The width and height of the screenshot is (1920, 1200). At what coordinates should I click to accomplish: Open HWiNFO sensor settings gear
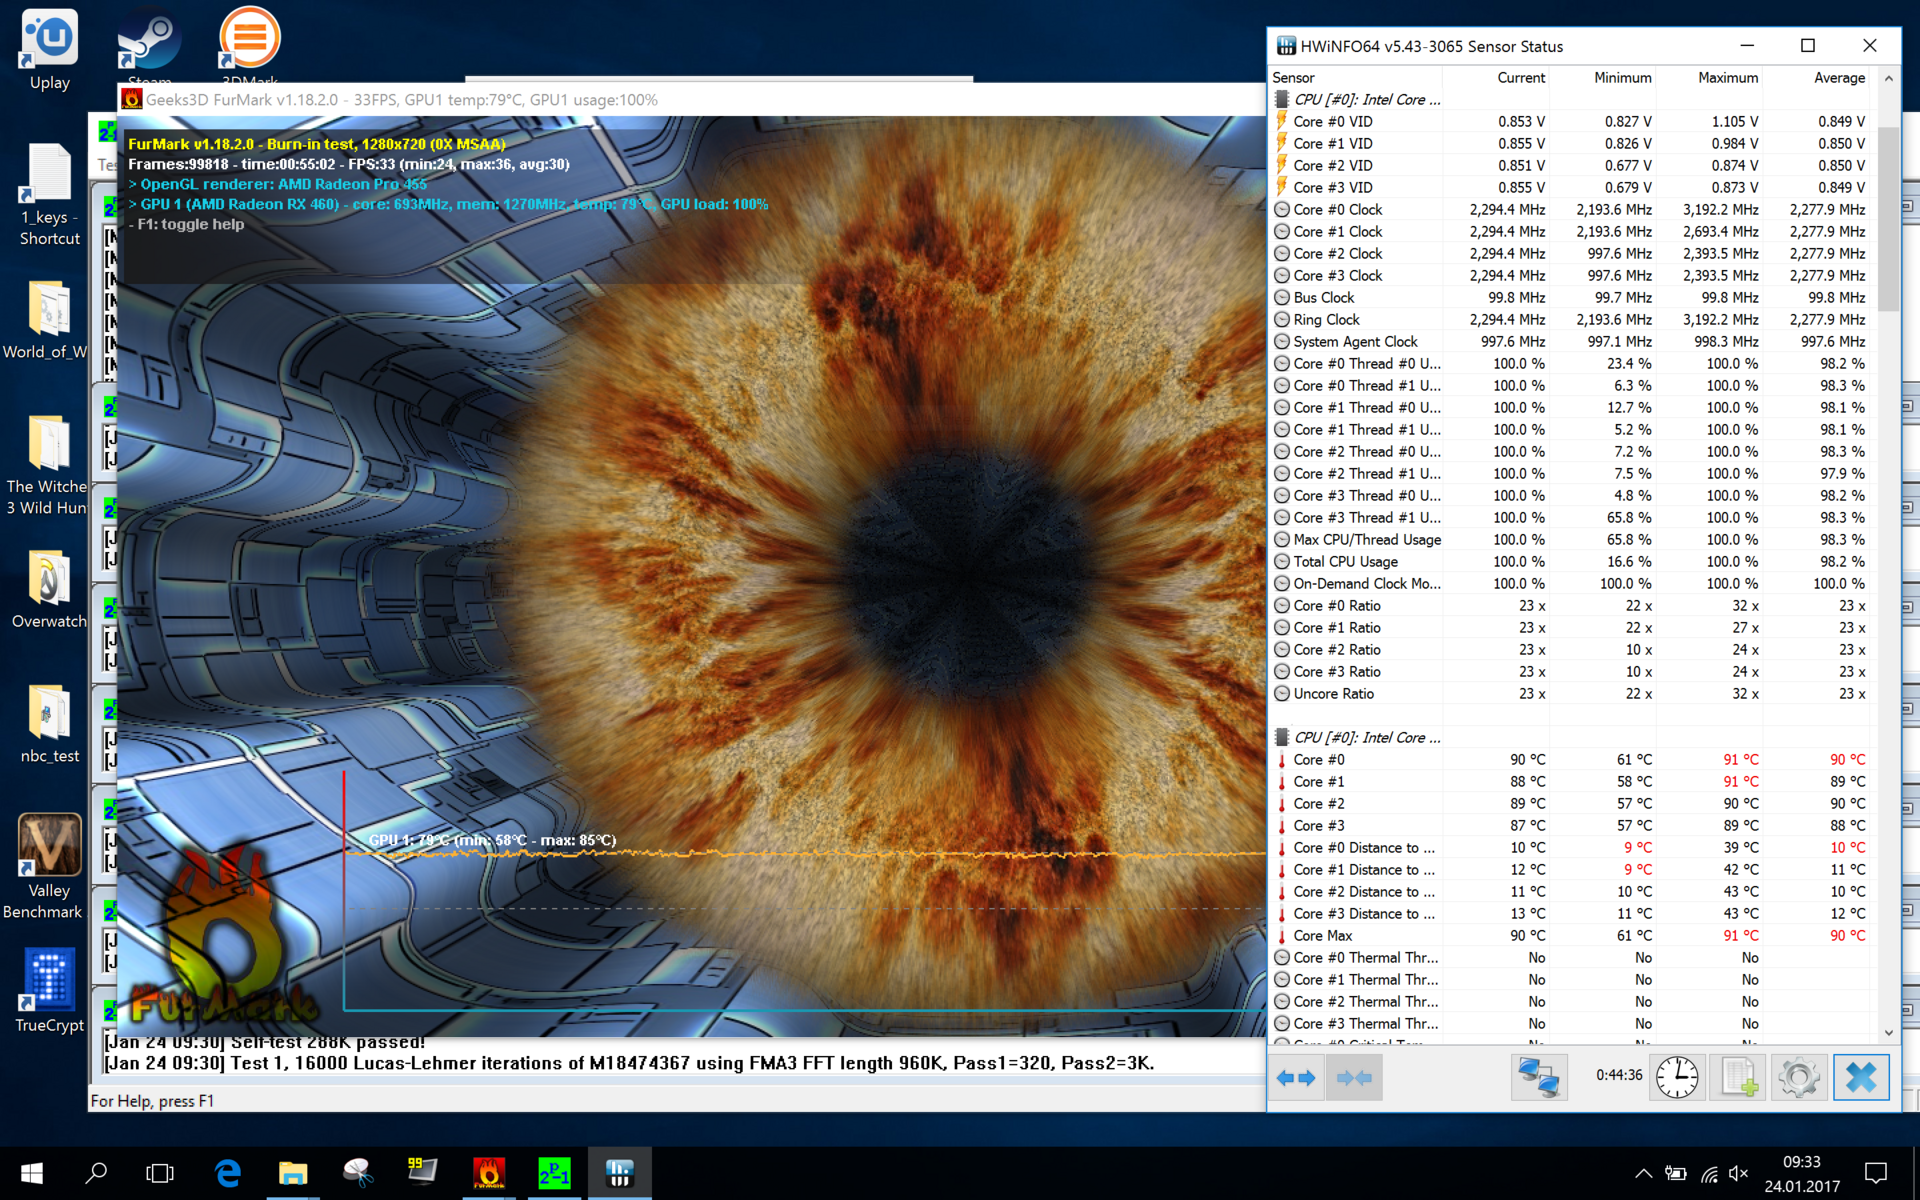coord(1799,1077)
